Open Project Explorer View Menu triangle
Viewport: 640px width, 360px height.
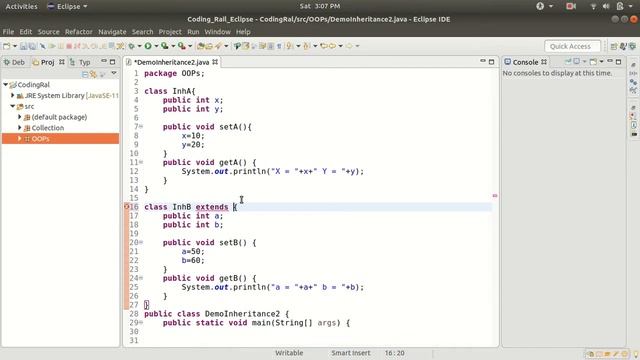(x=114, y=73)
